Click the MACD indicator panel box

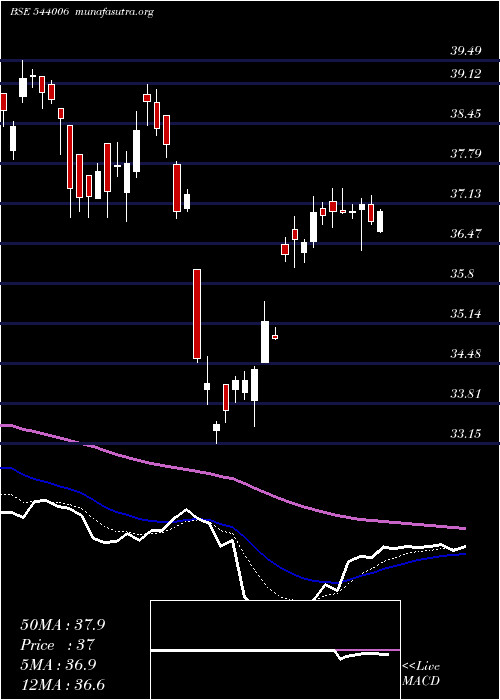[275, 650]
